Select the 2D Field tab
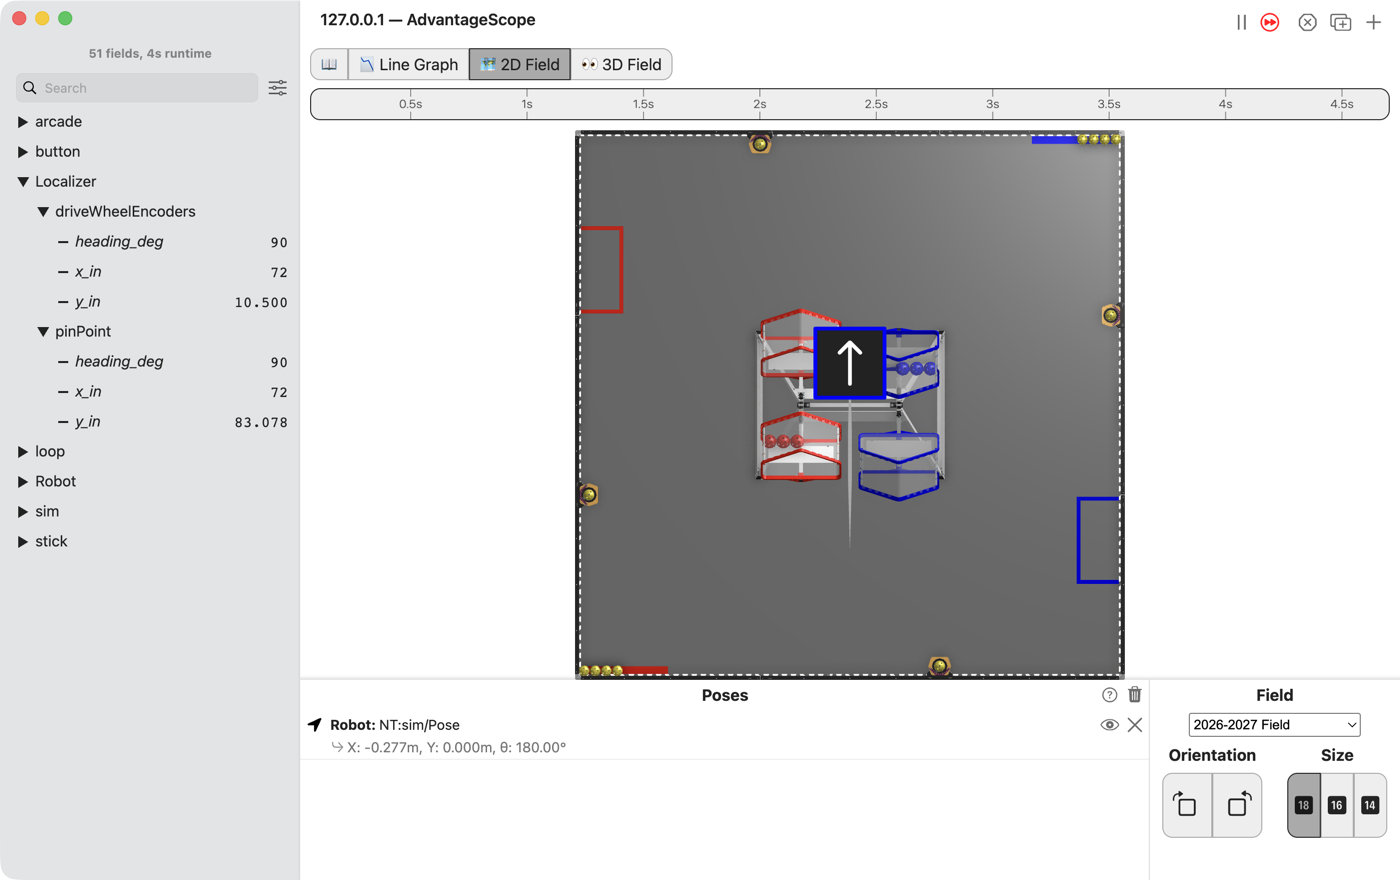Viewport: 1400px width, 880px height. point(520,64)
